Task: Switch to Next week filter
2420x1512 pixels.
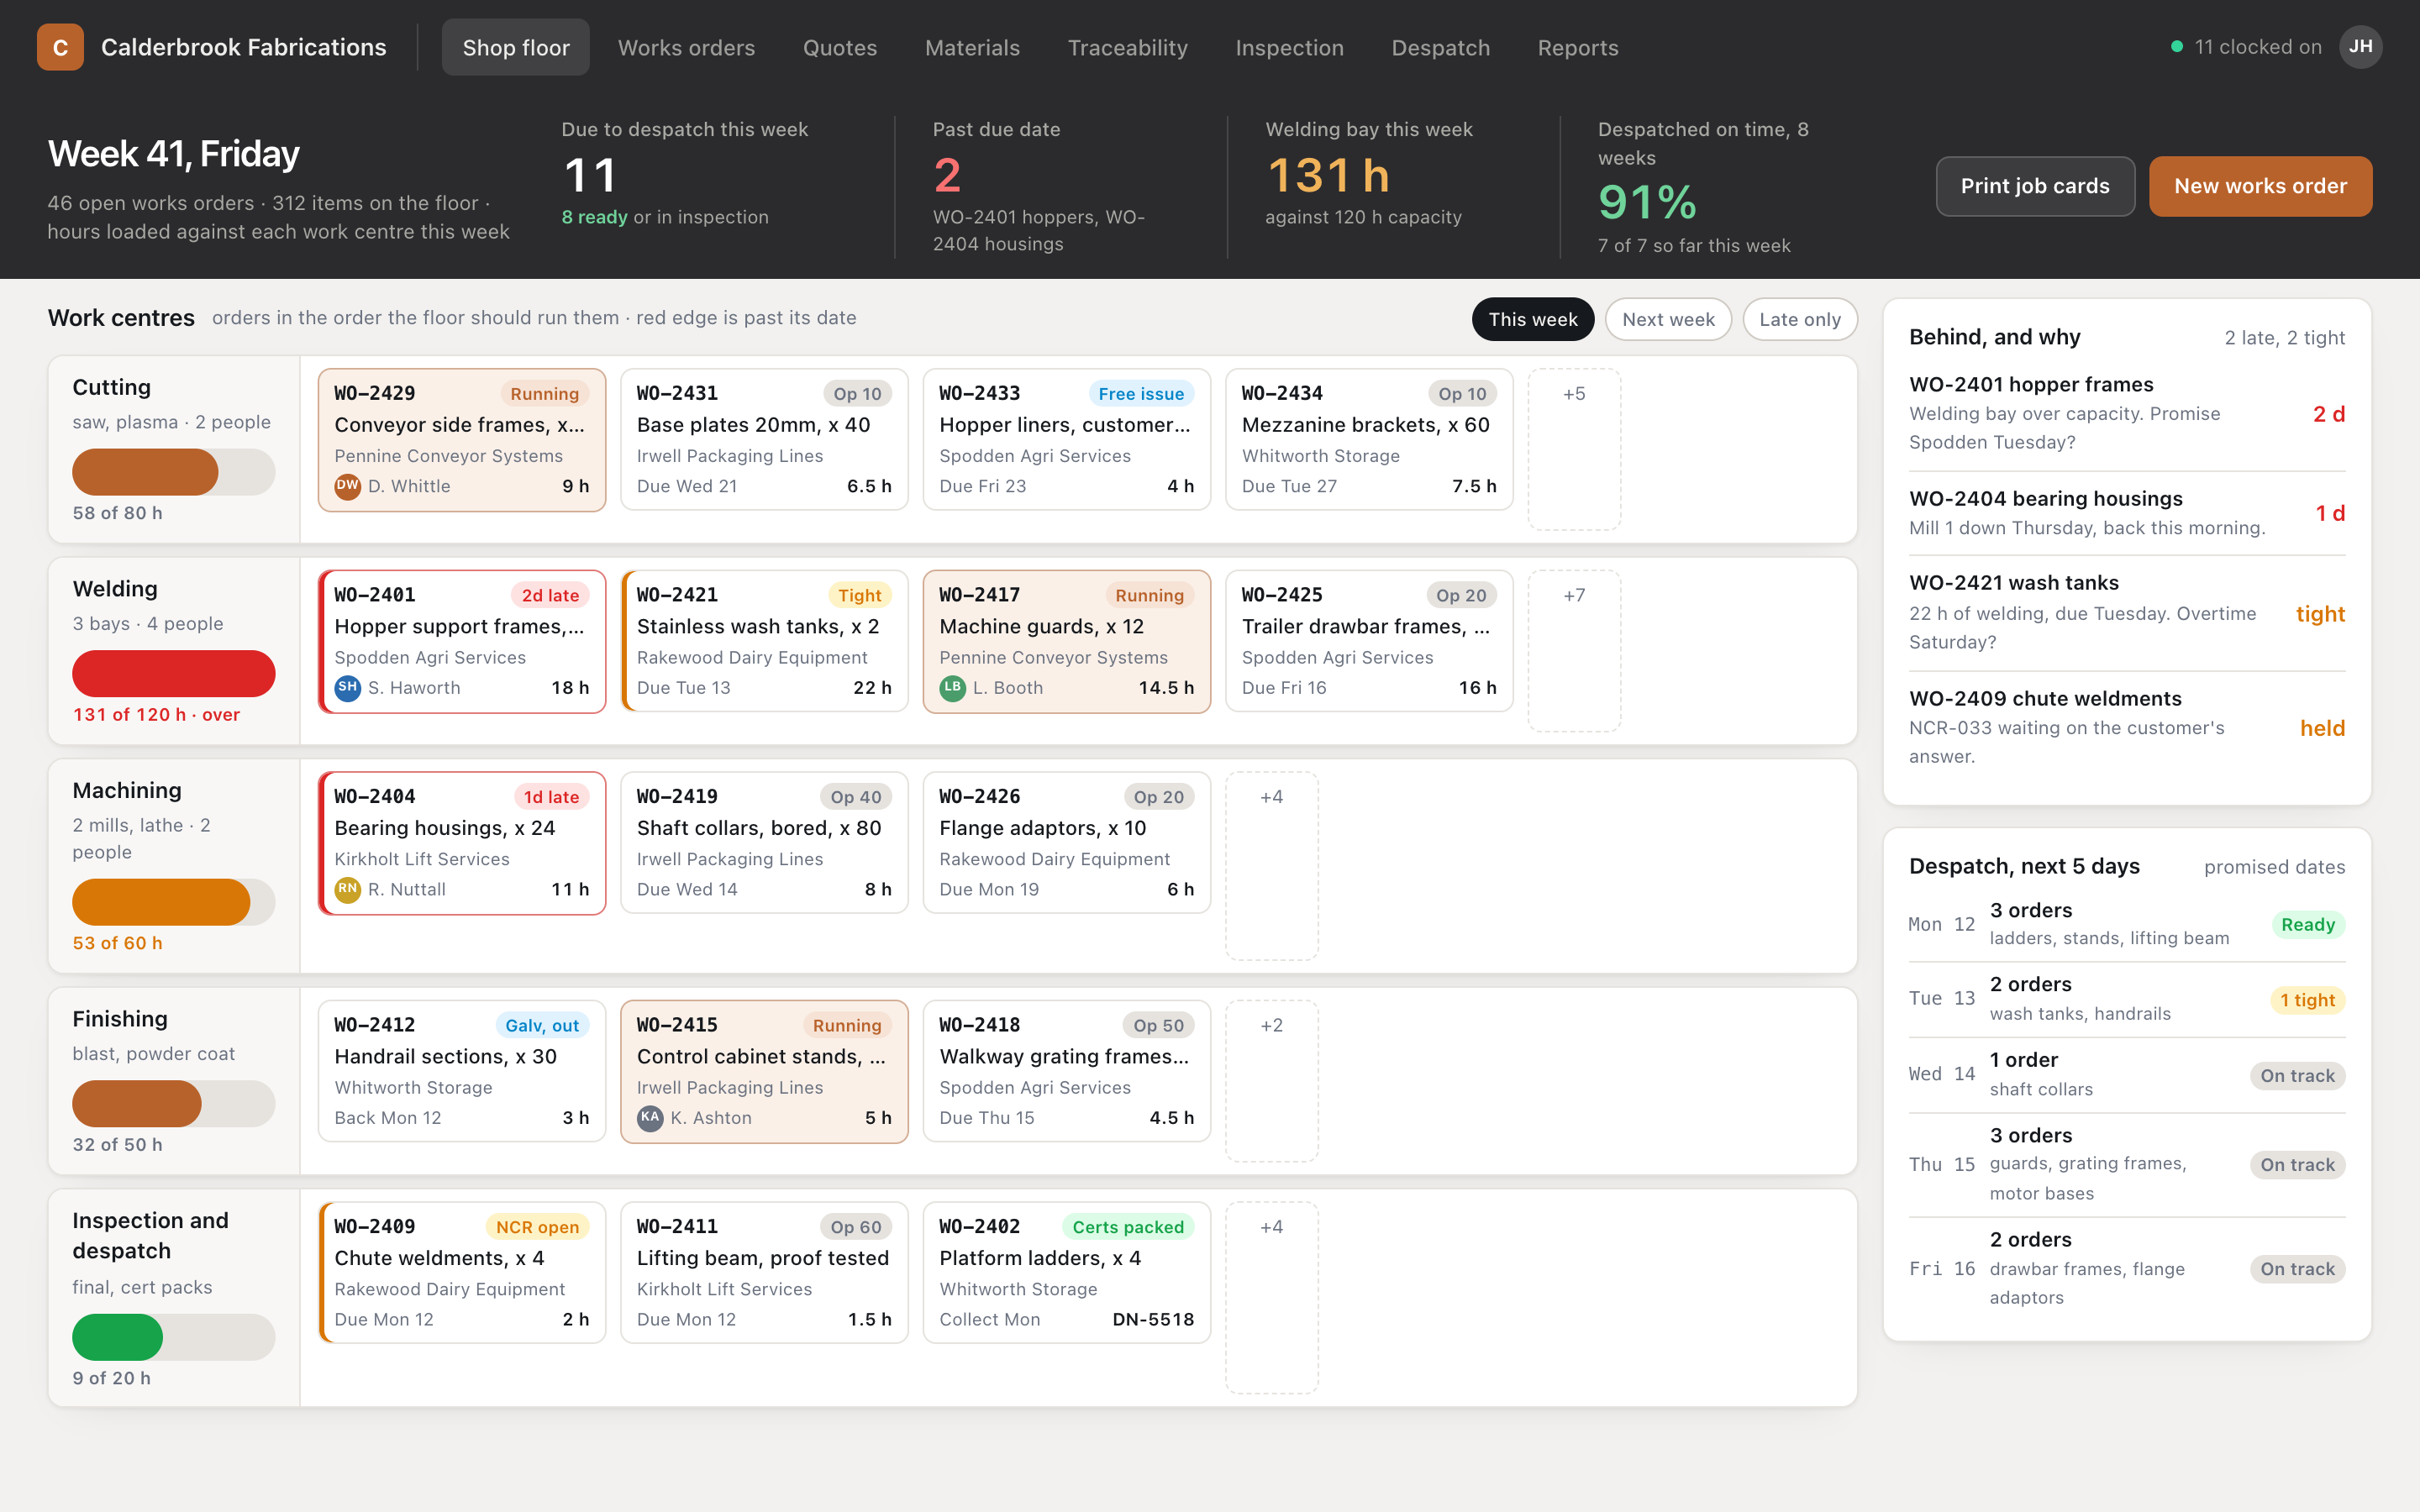Action: 1668,319
